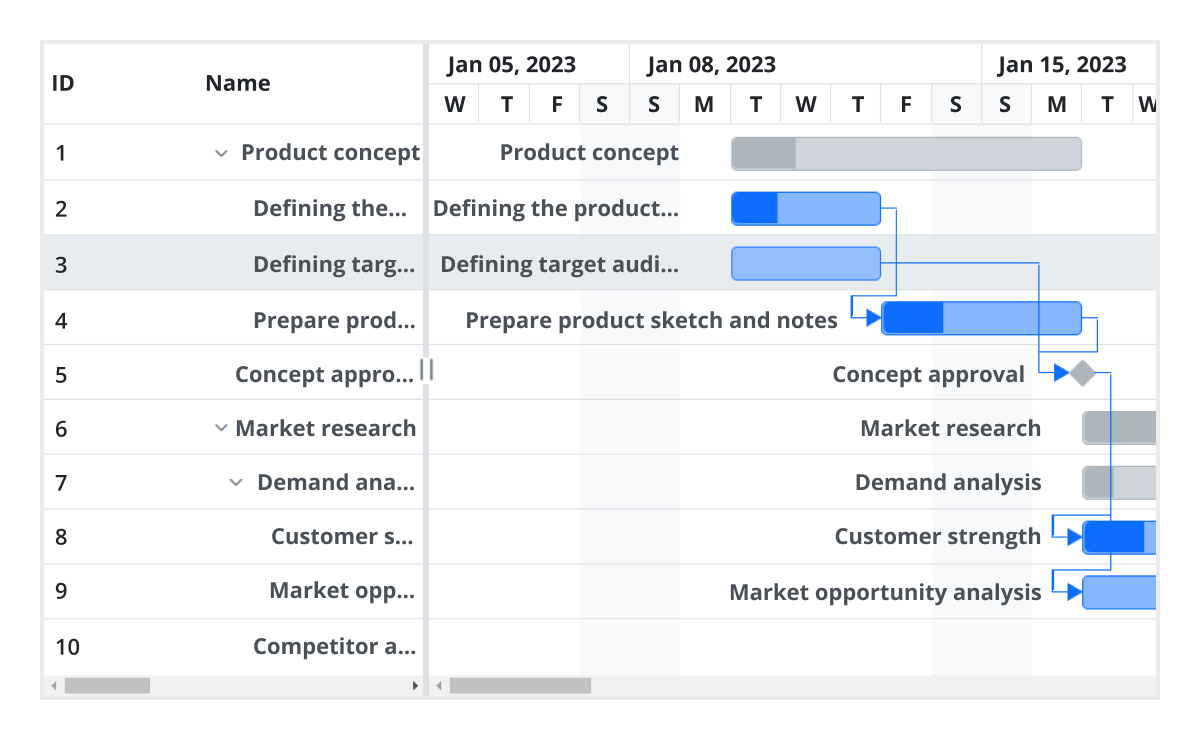Click the left arrow of the chart scrollbar
Screen dimensions: 1200x740
click(438, 686)
